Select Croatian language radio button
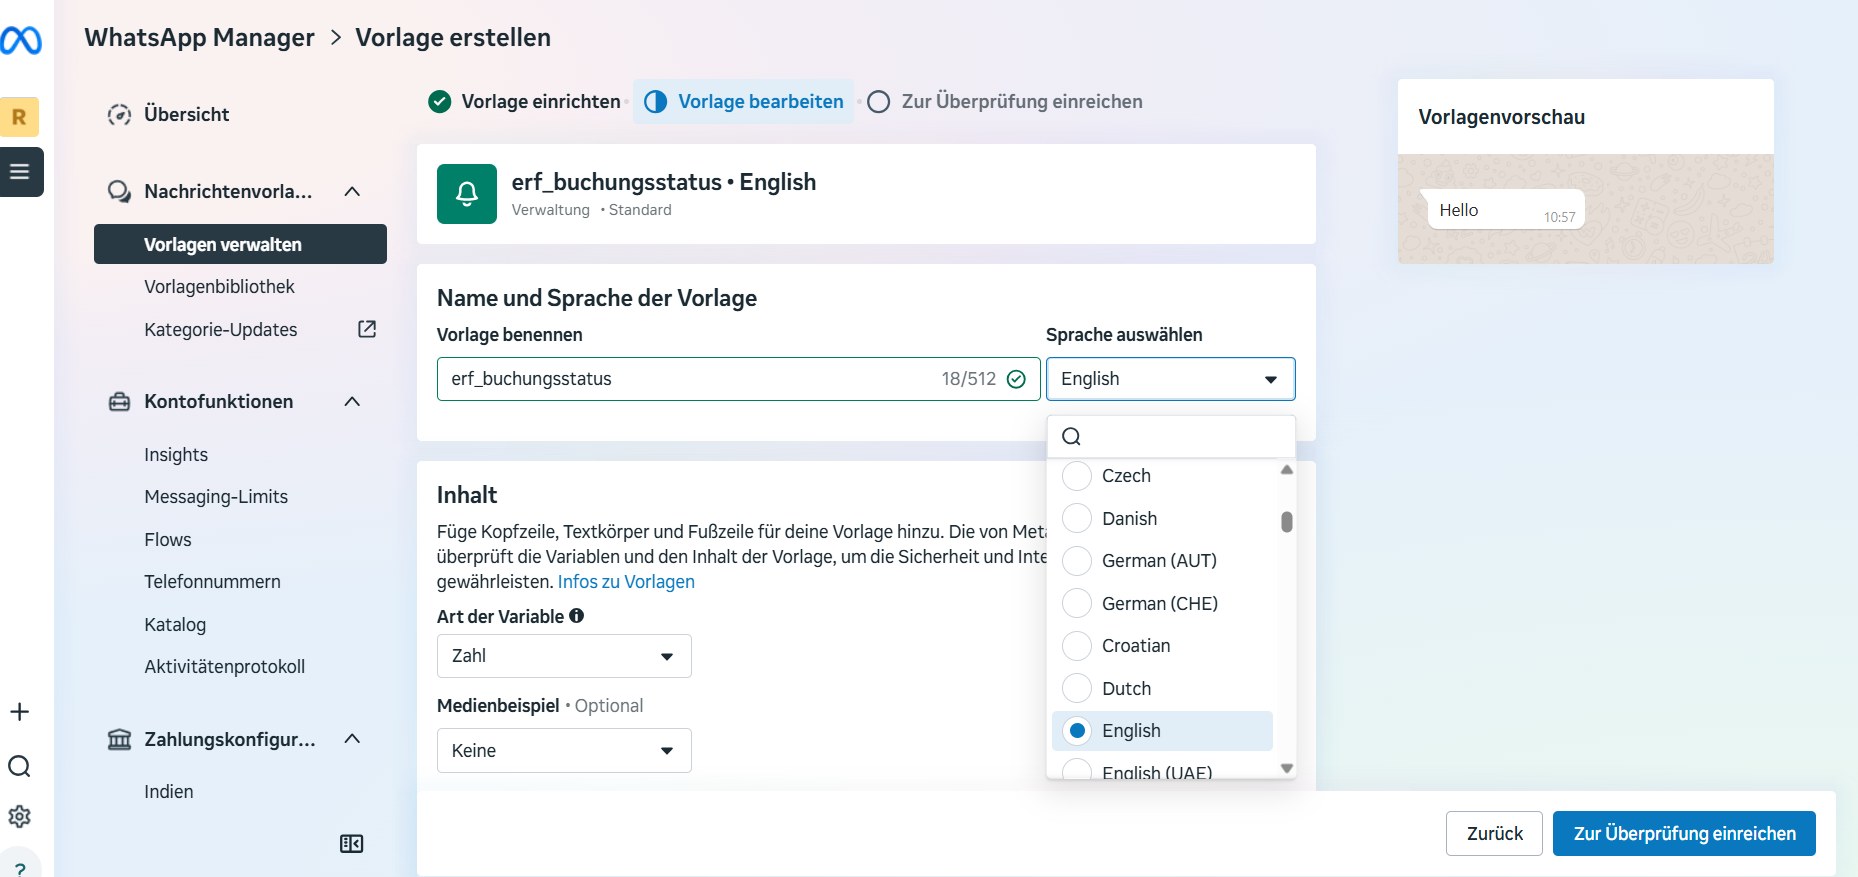1858x877 pixels. coord(1077,646)
